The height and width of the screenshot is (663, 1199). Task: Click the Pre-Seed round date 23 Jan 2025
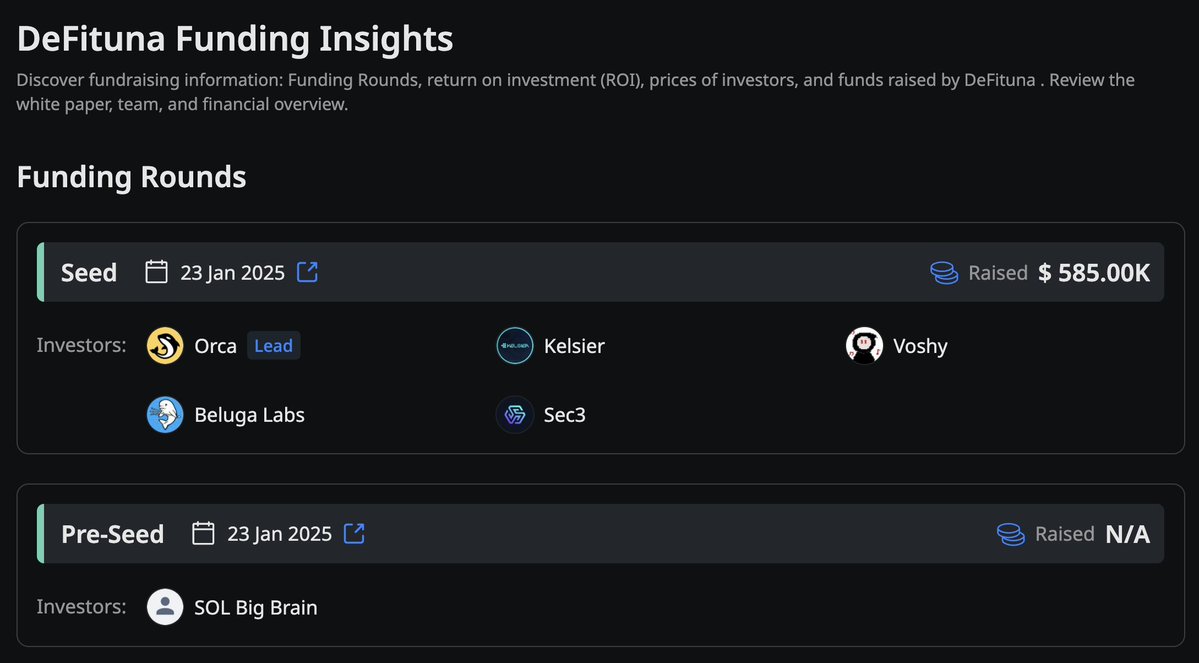[x=279, y=534]
